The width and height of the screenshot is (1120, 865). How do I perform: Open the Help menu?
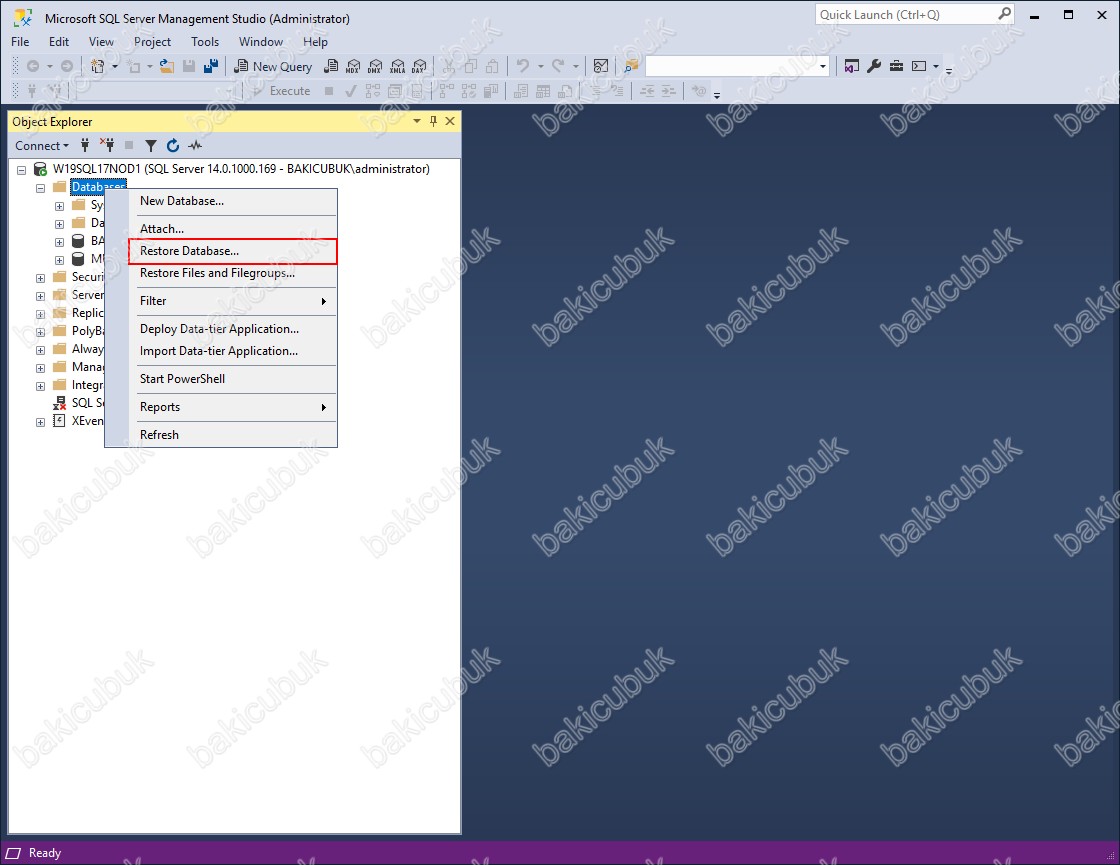click(315, 41)
